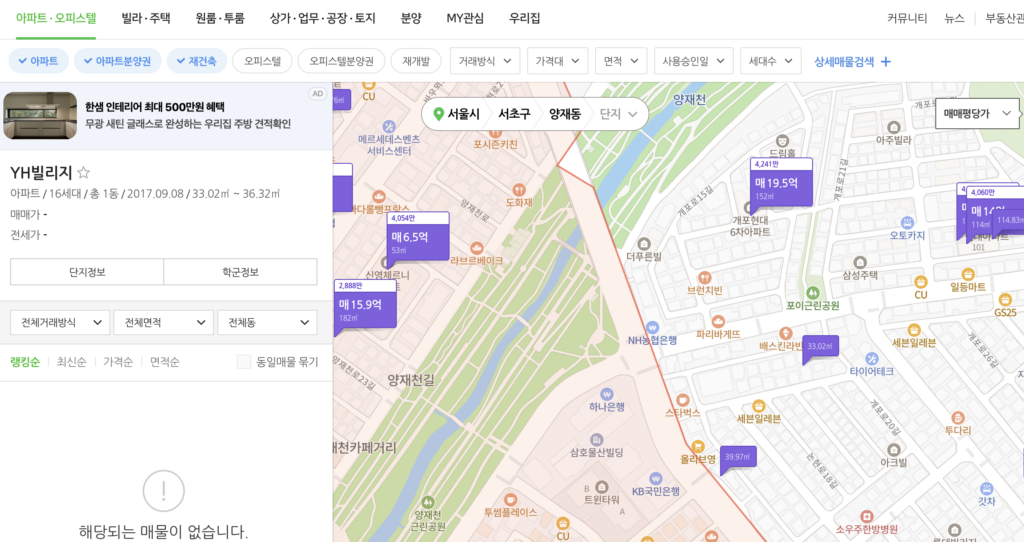1024x542 pixels.
Task: Expand the 전체면적 dropdown
Action: click(163, 323)
